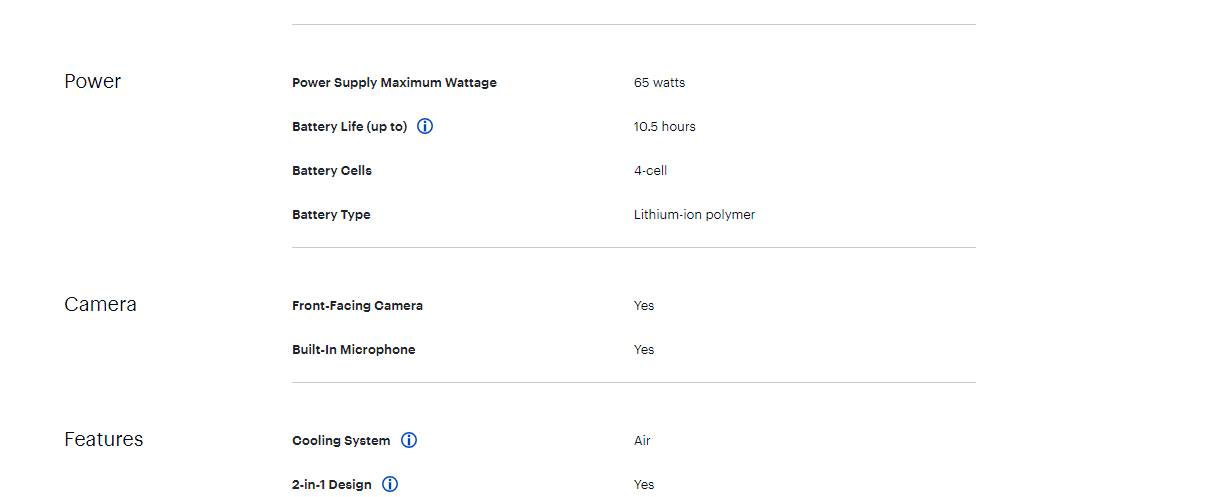1208x497 pixels.
Task: Click the Built-In Microphone label
Action: (x=353, y=349)
